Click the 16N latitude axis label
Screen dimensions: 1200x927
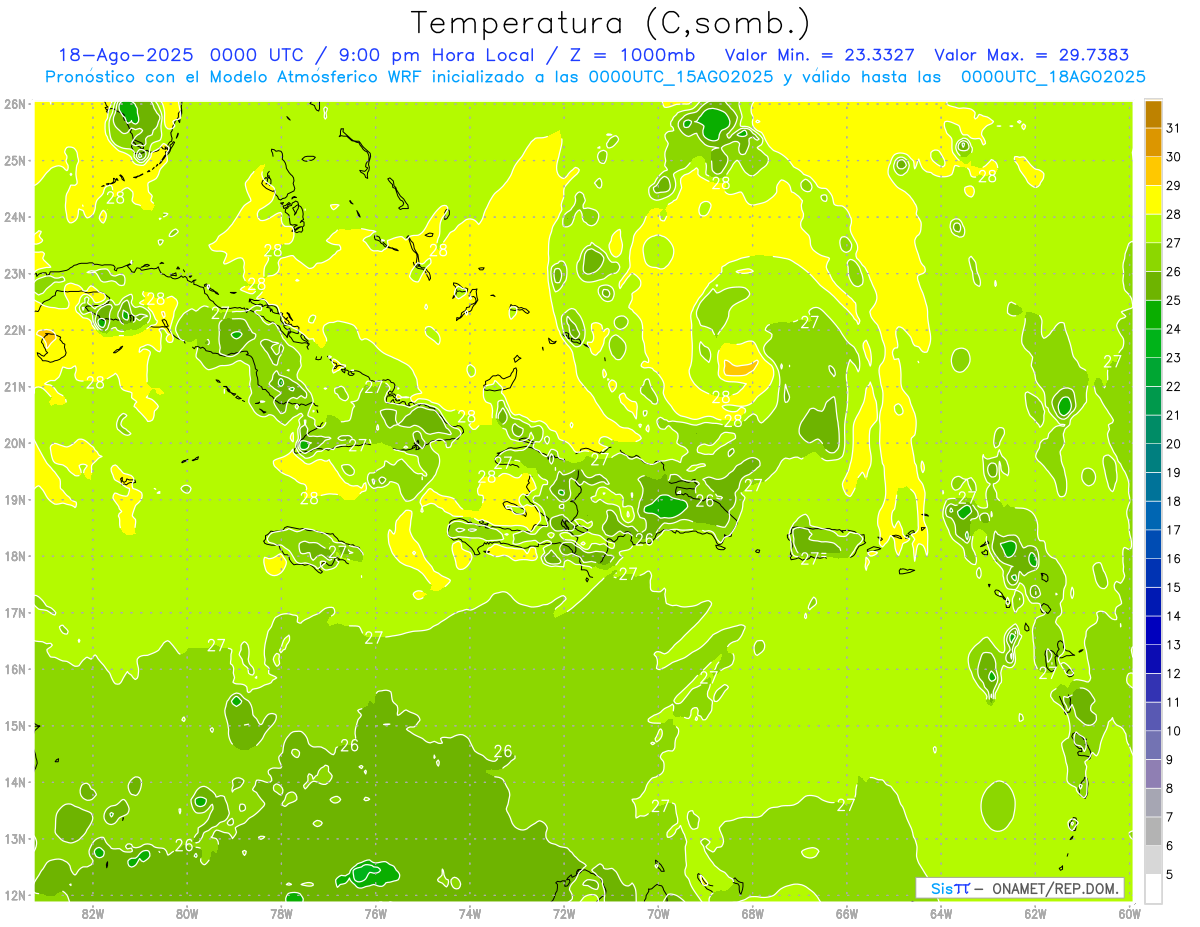pyautogui.click(x=14, y=669)
